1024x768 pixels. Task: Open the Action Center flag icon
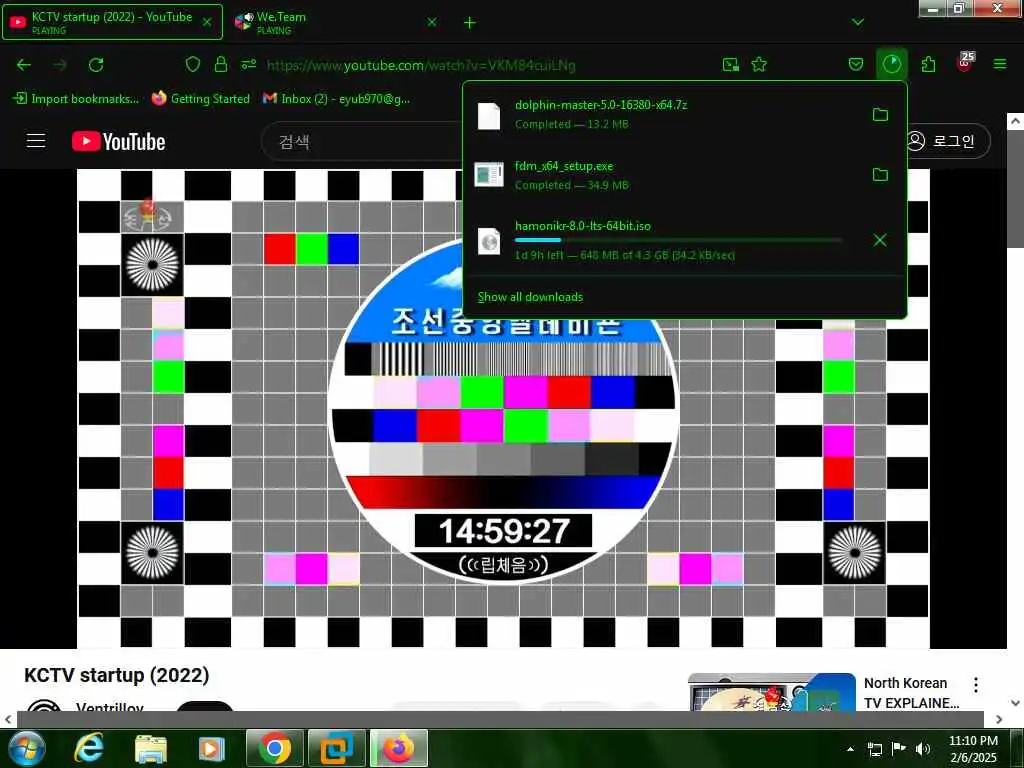pyautogui.click(x=899, y=749)
